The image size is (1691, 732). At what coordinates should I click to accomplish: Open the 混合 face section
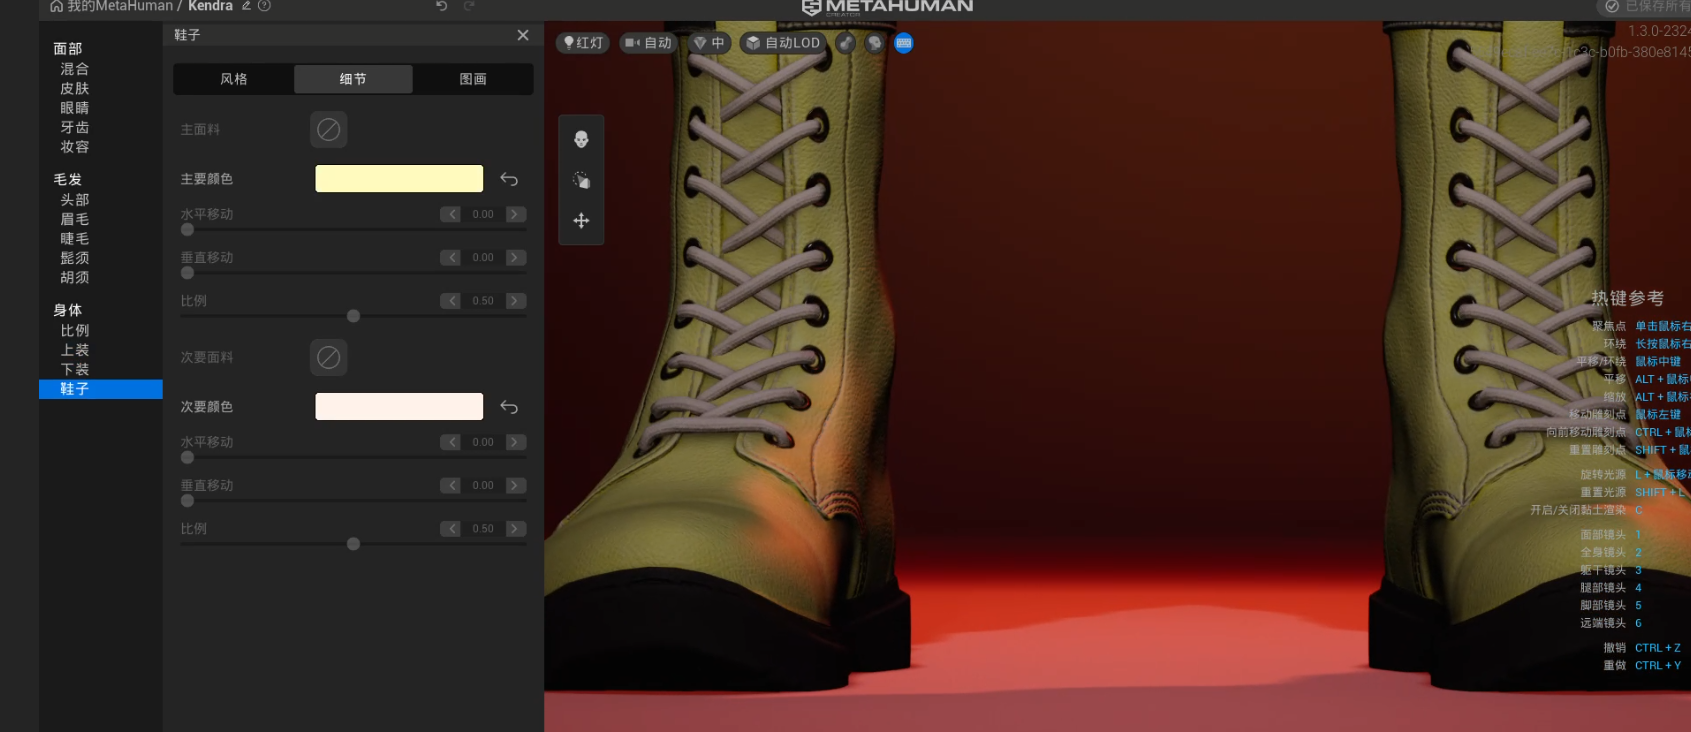(75, 69)
